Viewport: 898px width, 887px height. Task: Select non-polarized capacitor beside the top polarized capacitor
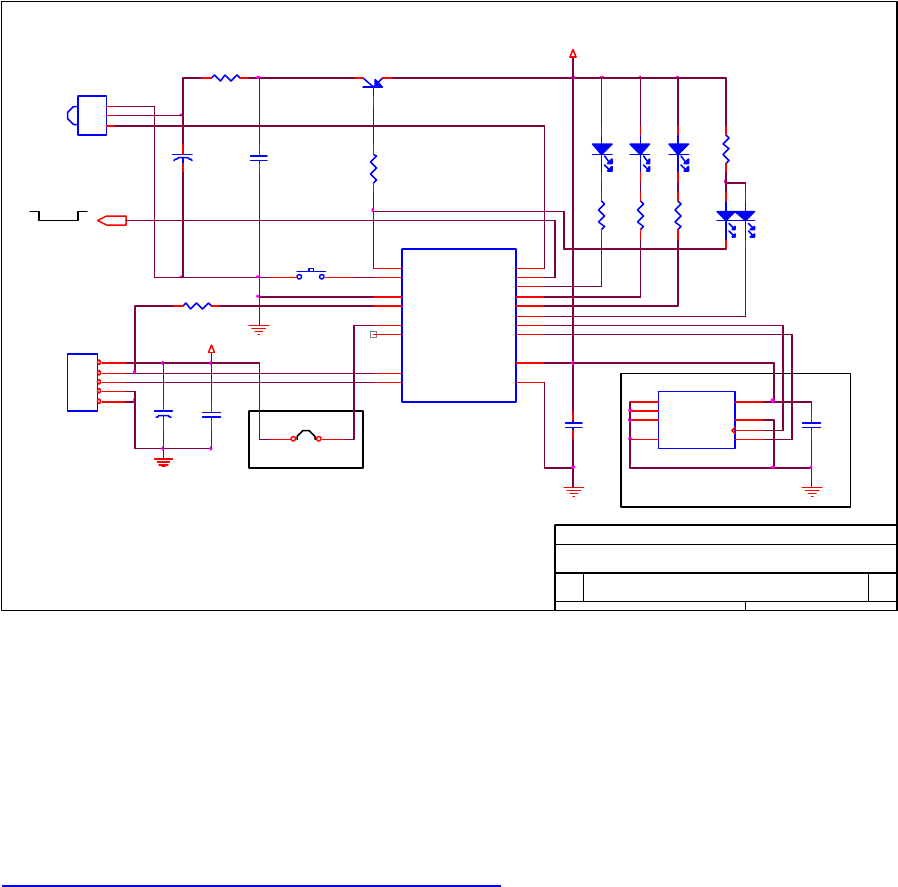[x=259, y=157]
